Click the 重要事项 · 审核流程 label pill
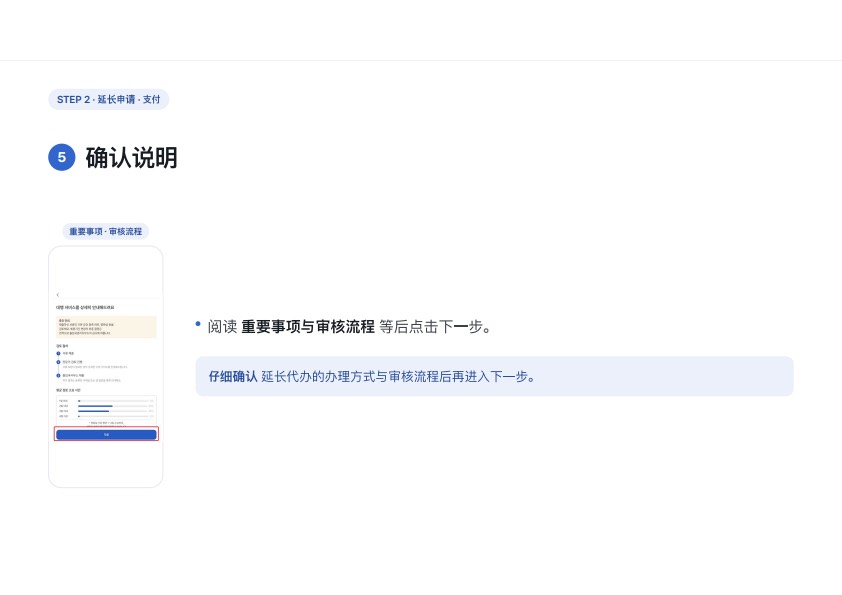 tap(106, 231)
